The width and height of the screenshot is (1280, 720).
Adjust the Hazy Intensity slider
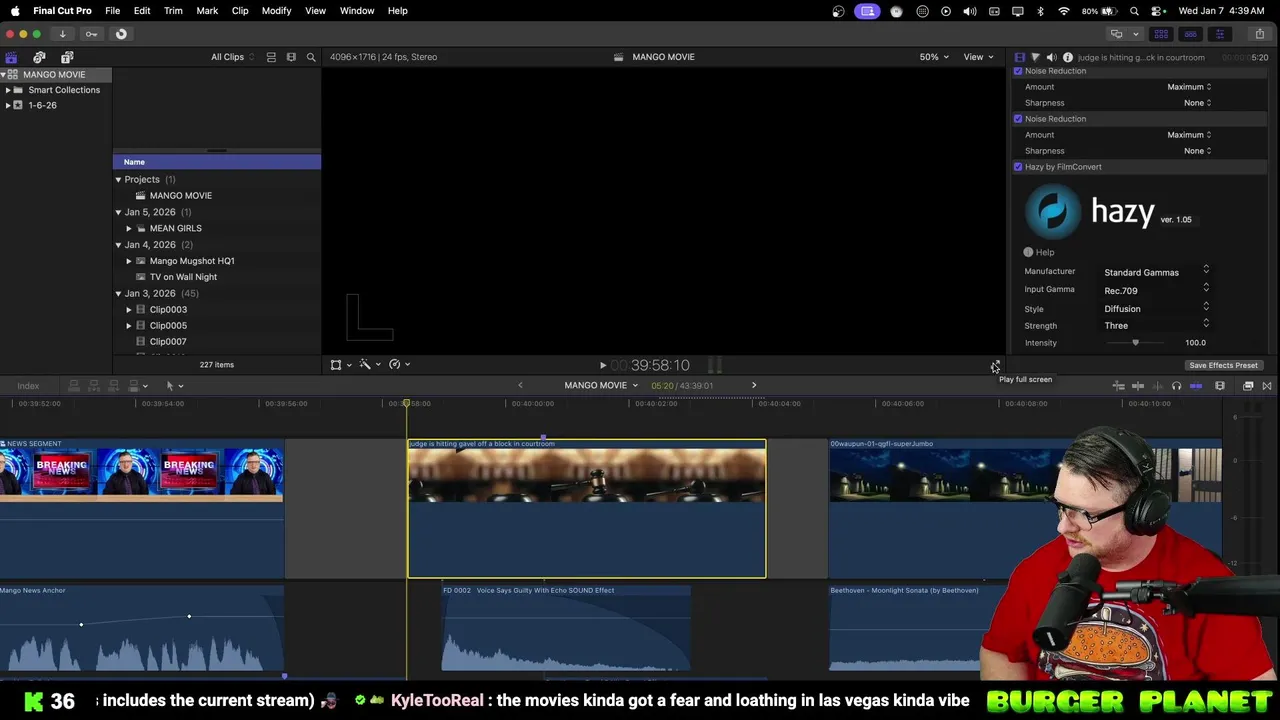pyautogui.click(x=1135, y=343)
